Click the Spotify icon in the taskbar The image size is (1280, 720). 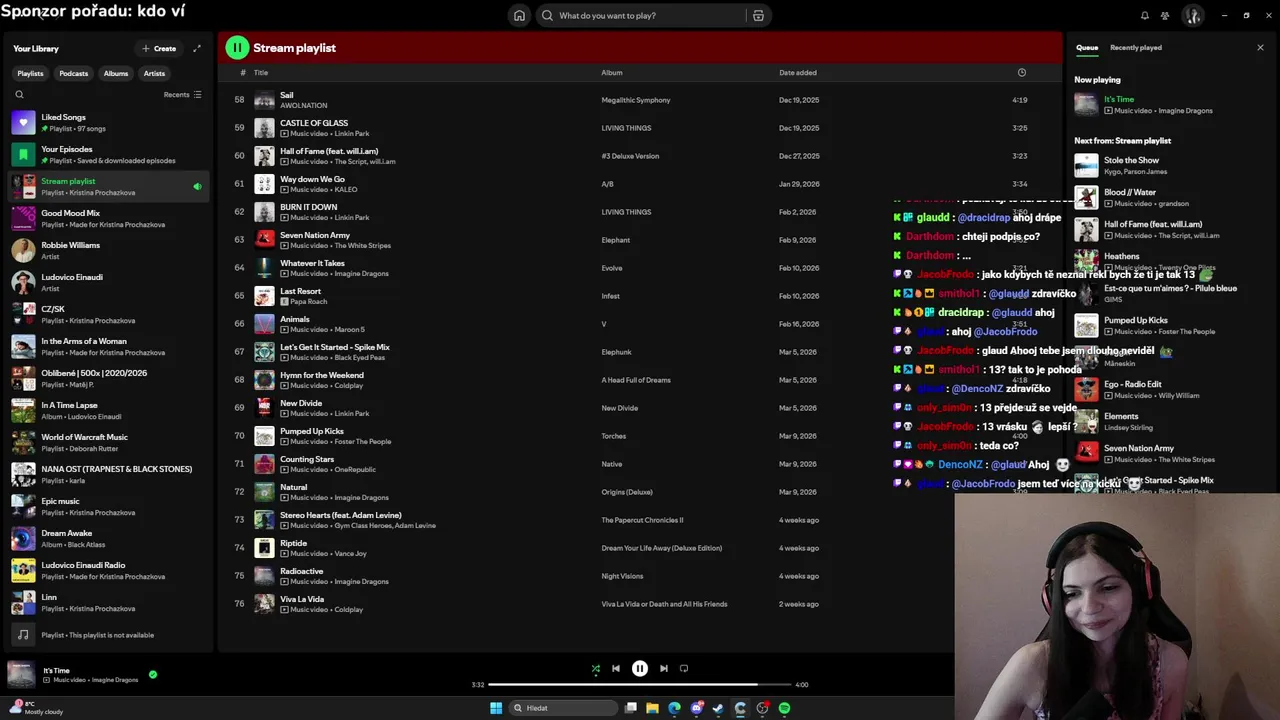click(x=784, y=708)
